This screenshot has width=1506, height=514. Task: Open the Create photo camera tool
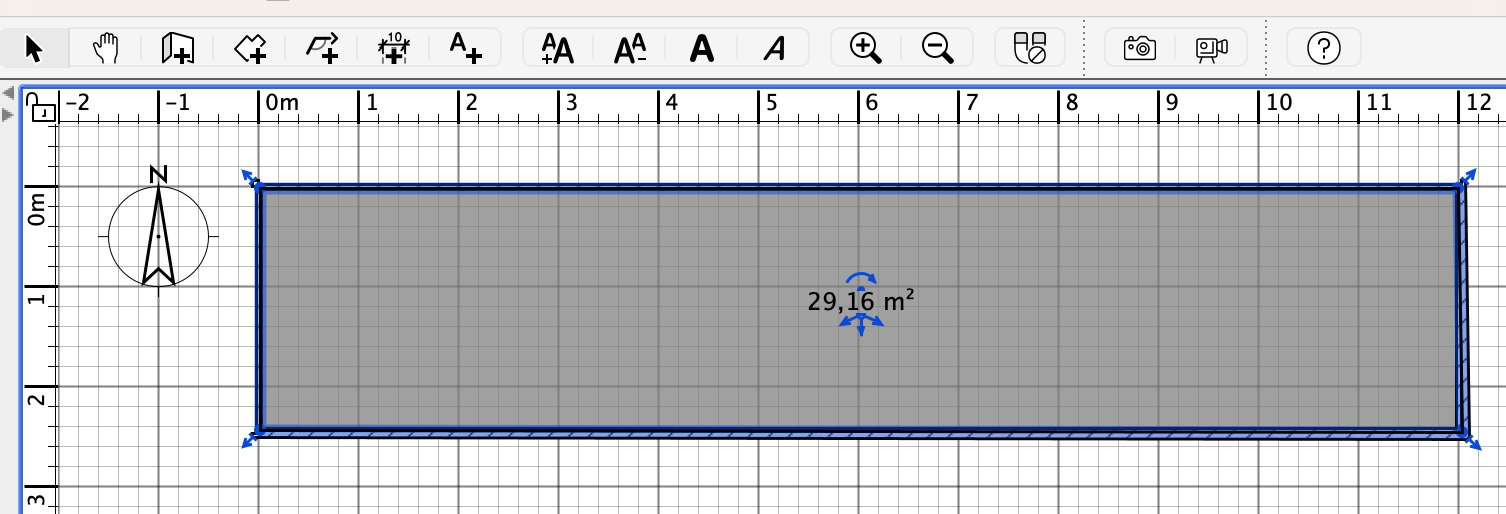(x=1140, y=47)
